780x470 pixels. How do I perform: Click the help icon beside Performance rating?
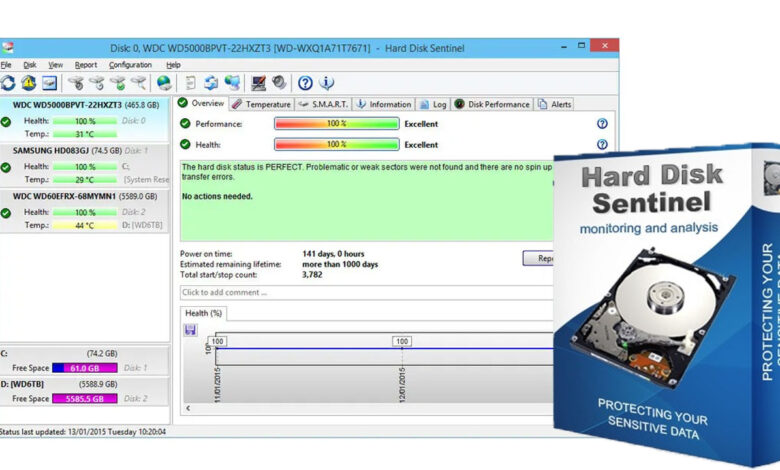pyautogui.click(x=602, y=123)
